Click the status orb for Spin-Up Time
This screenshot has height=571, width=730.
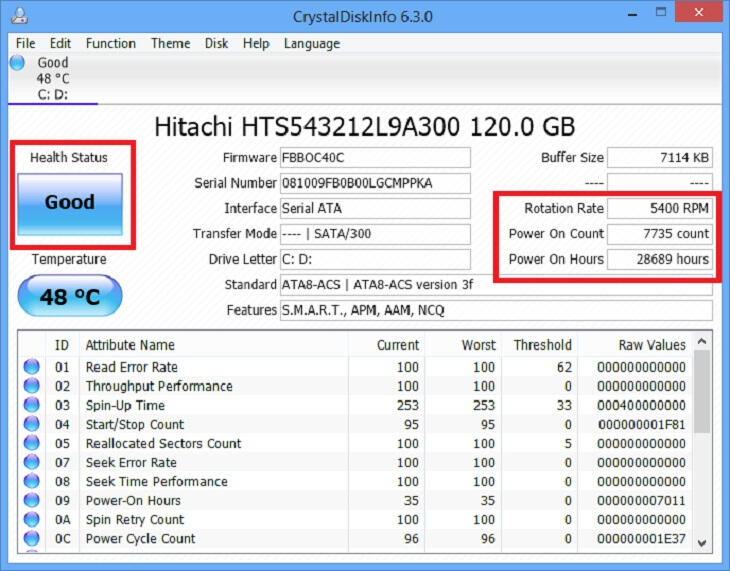pos(31,405)
